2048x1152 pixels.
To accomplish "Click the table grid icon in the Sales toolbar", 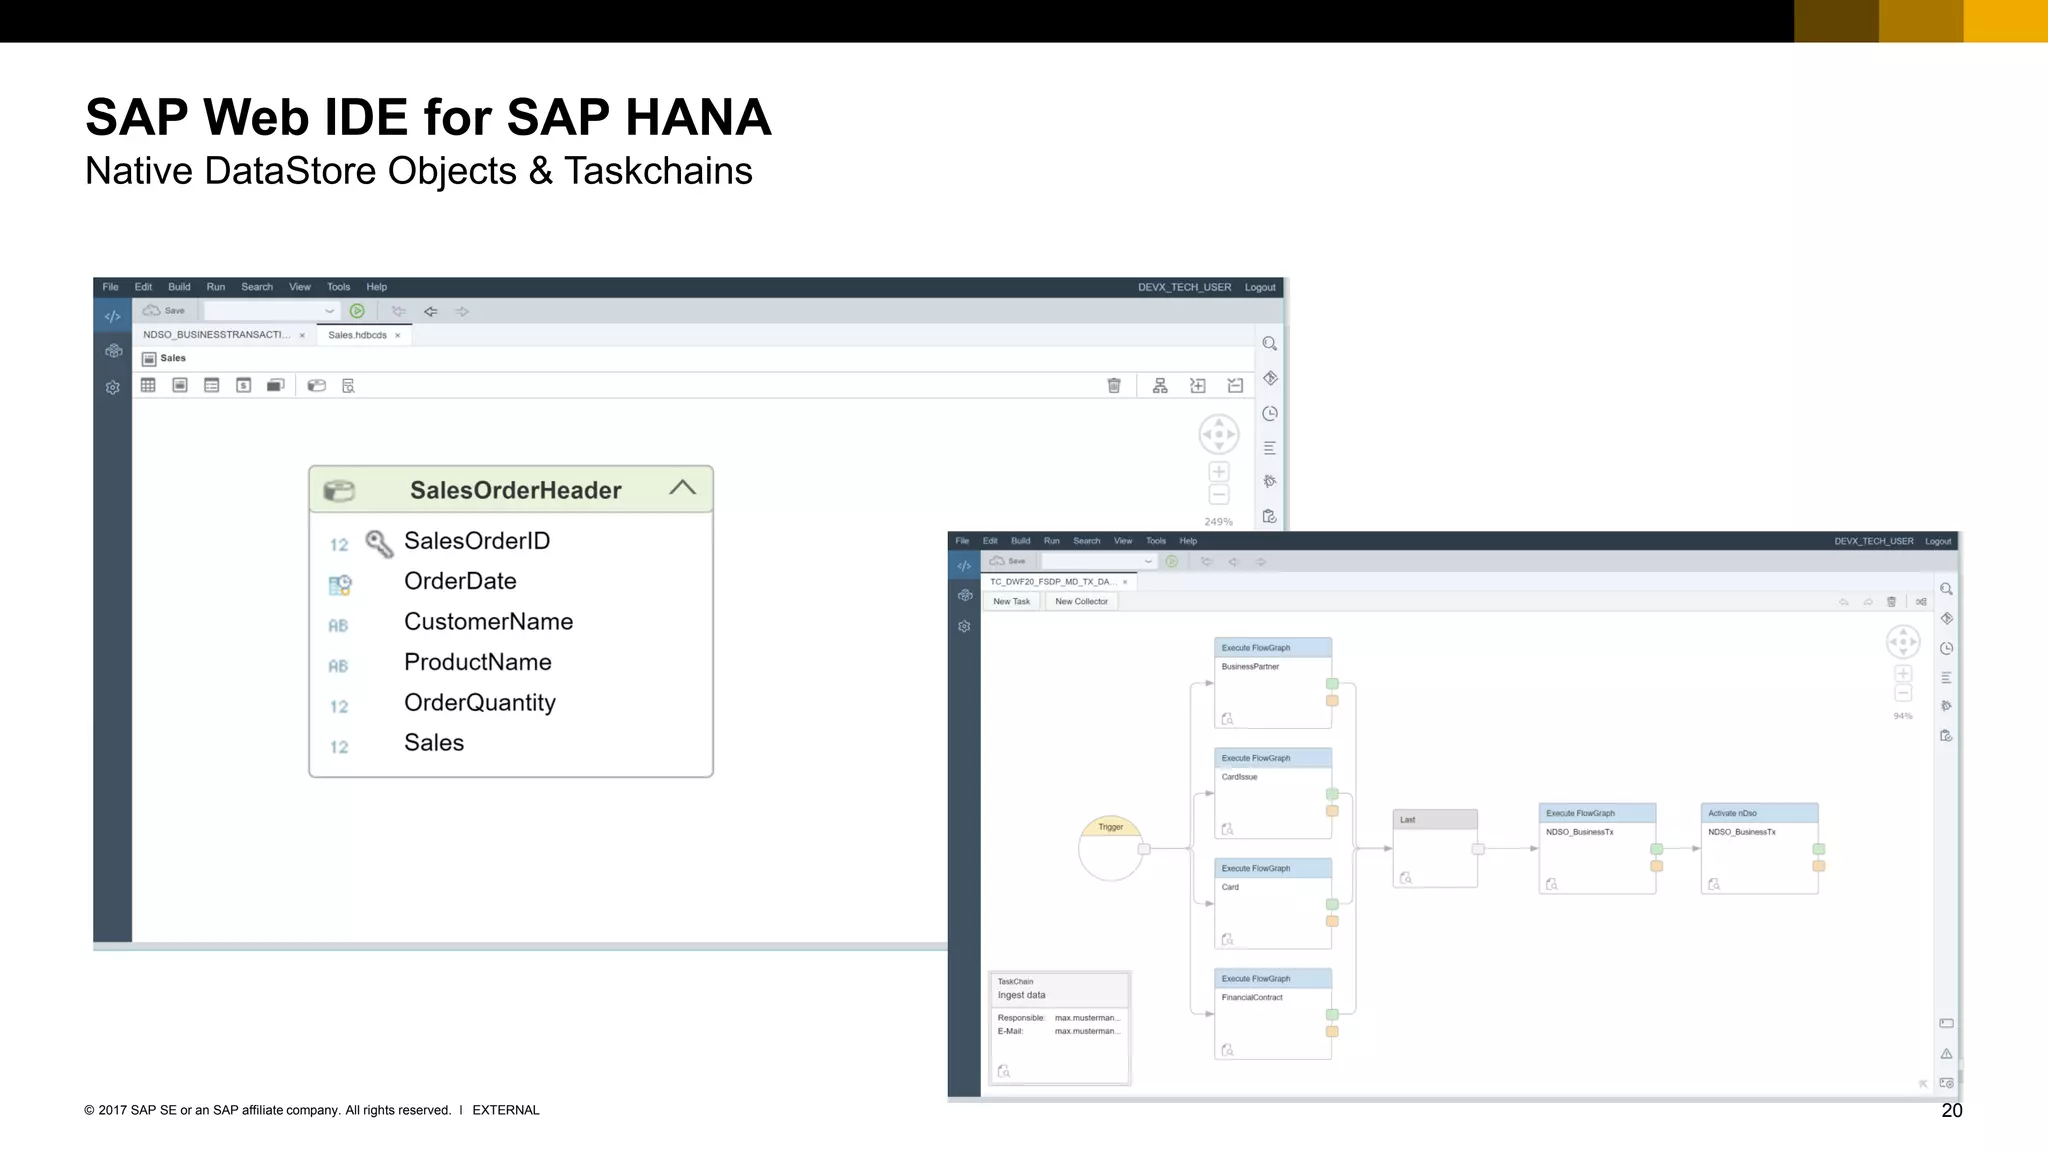I will 148,385.
